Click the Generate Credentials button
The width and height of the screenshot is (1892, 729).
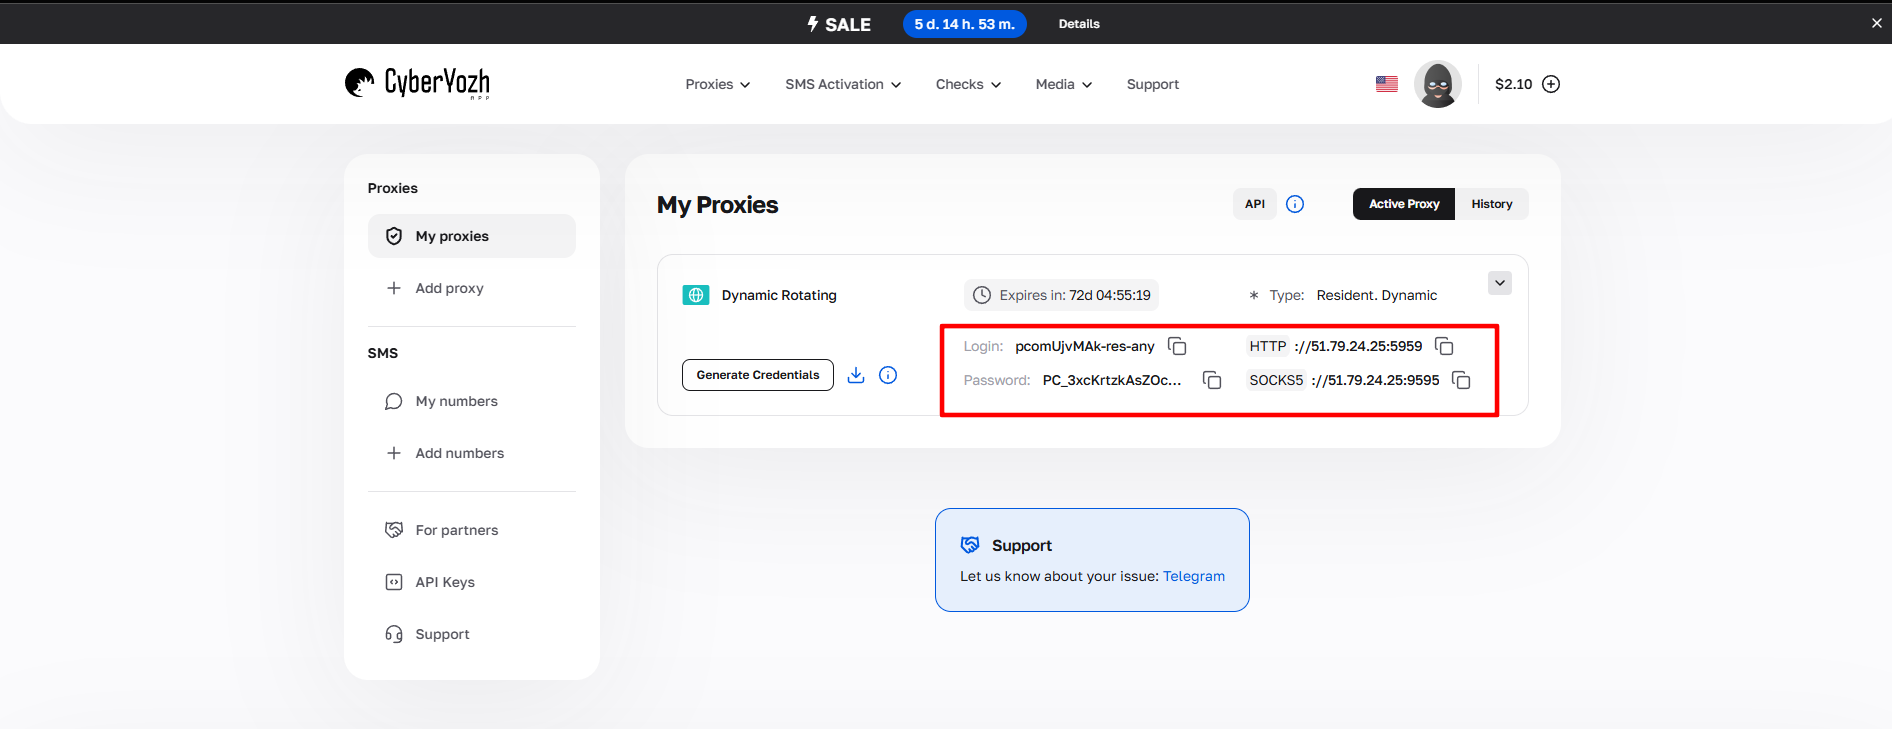[x=757, y=375]
